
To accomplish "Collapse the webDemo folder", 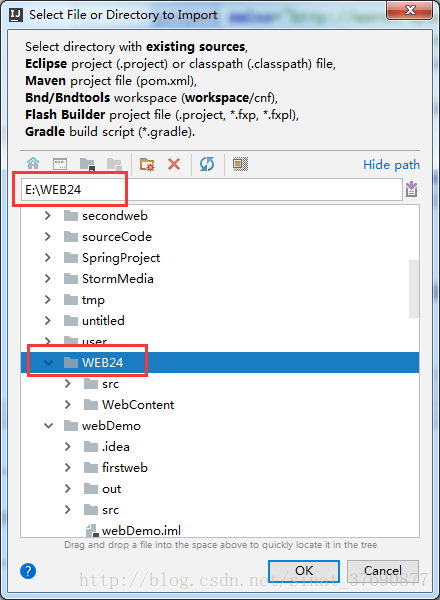I will click(x=48, y=426).
